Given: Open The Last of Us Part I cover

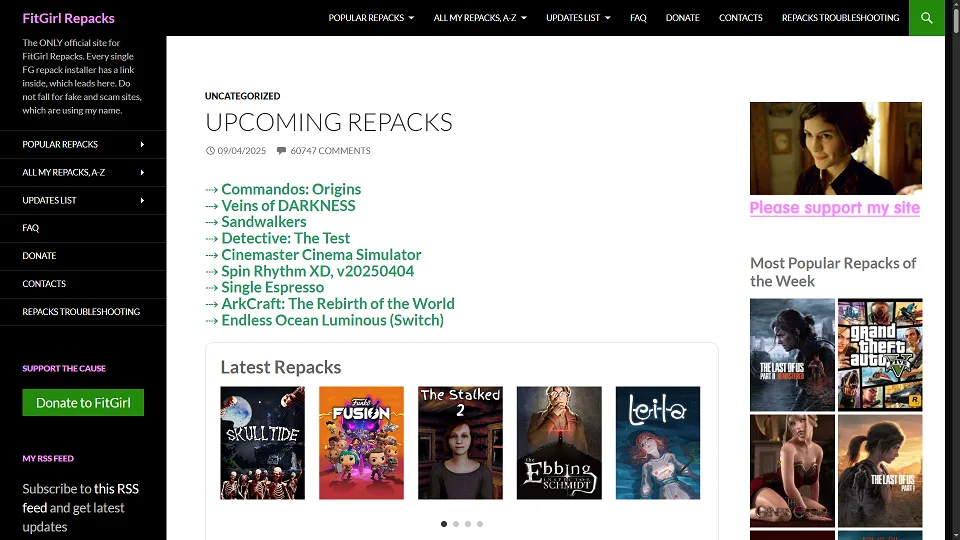Looking at the screenshot, I should (880, 471).
